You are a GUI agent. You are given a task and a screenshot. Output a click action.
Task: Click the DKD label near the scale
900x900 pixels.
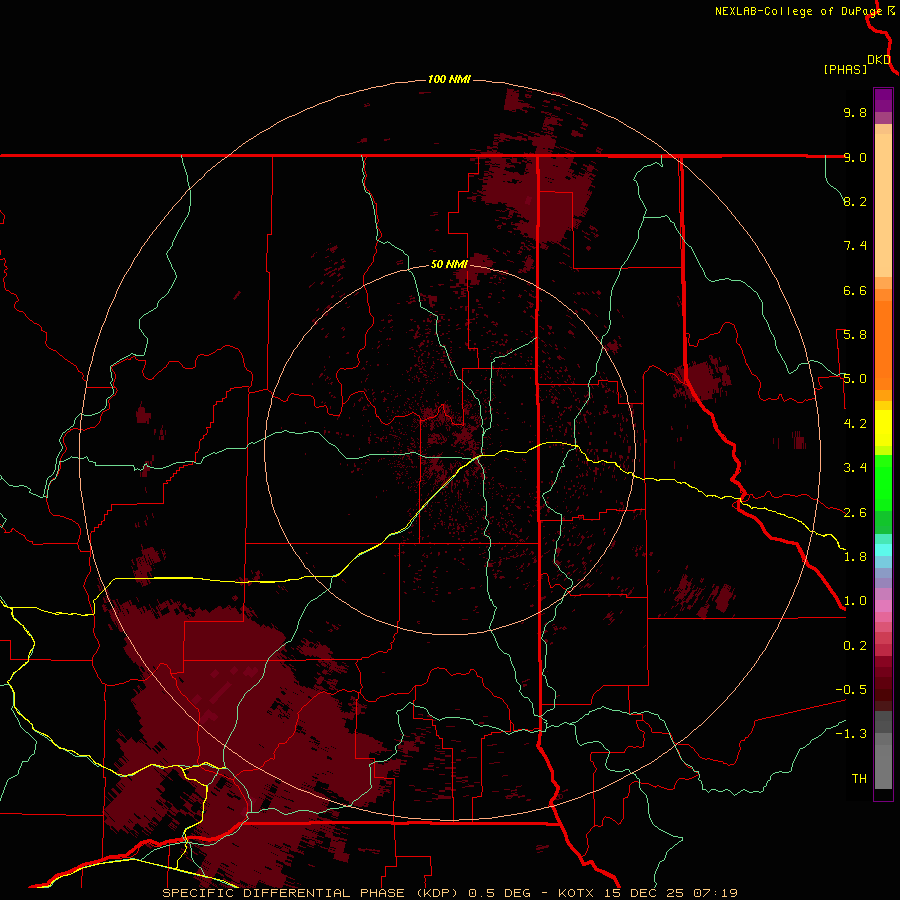(x=879, y=60)
